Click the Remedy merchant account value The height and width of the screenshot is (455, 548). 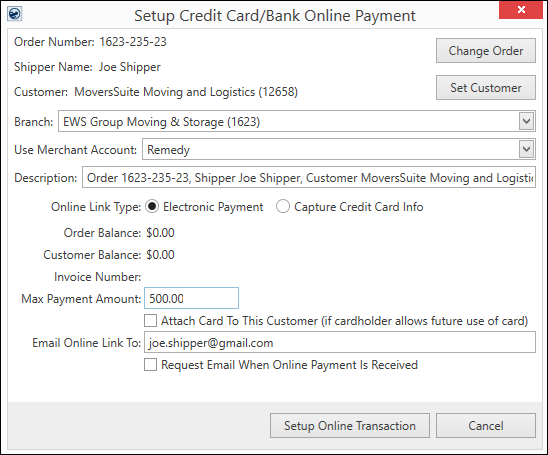(168, 150)
